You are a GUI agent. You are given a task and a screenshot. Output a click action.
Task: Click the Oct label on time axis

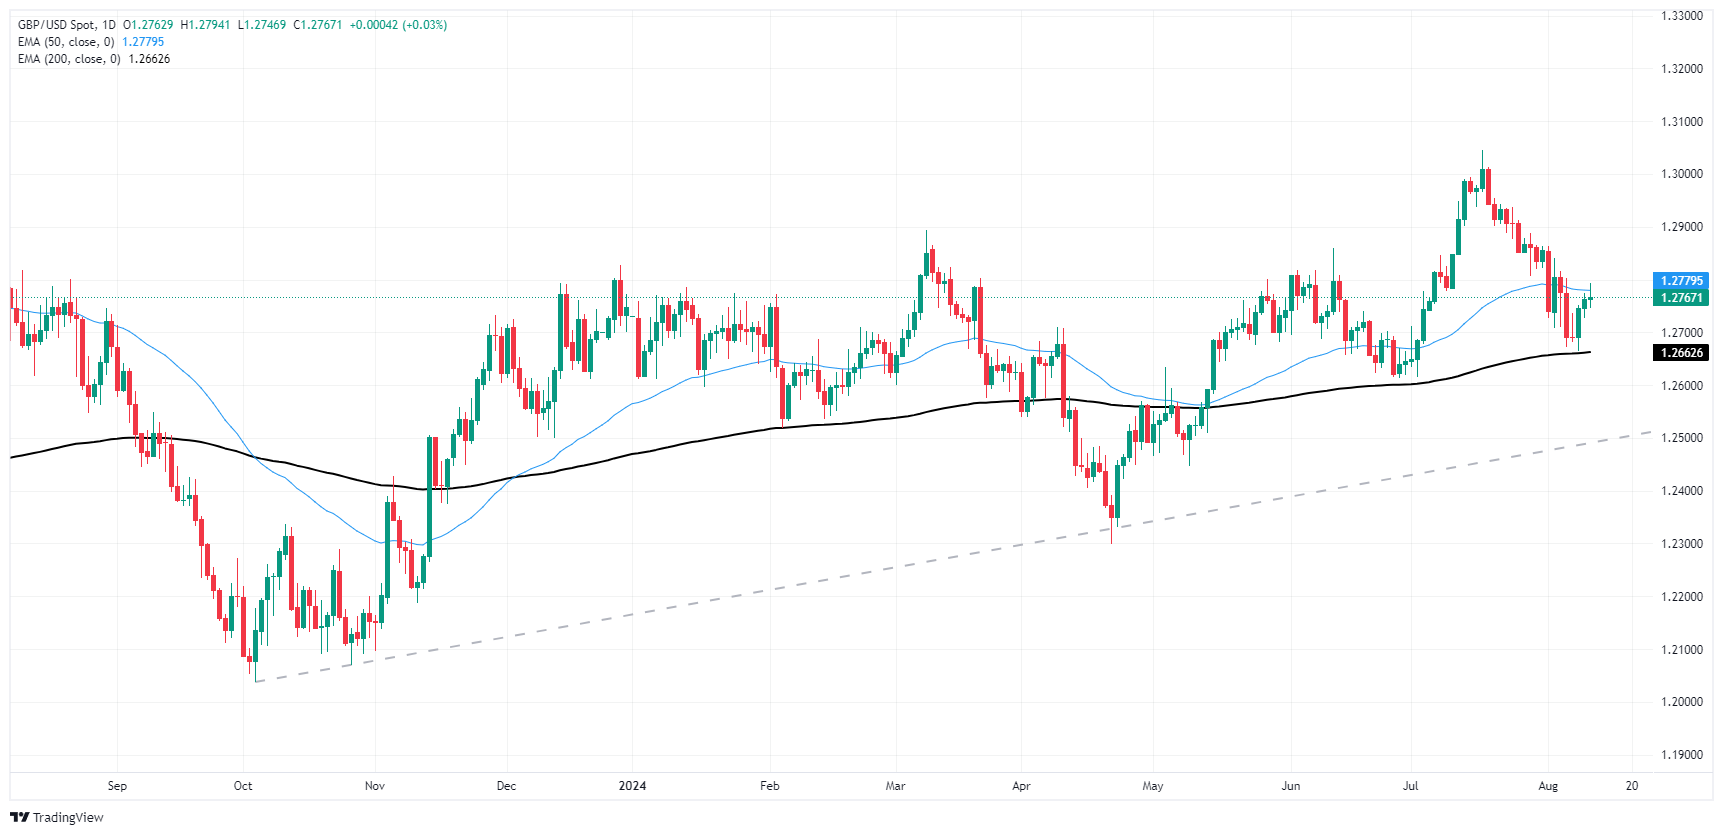click(x=243, y=786)
